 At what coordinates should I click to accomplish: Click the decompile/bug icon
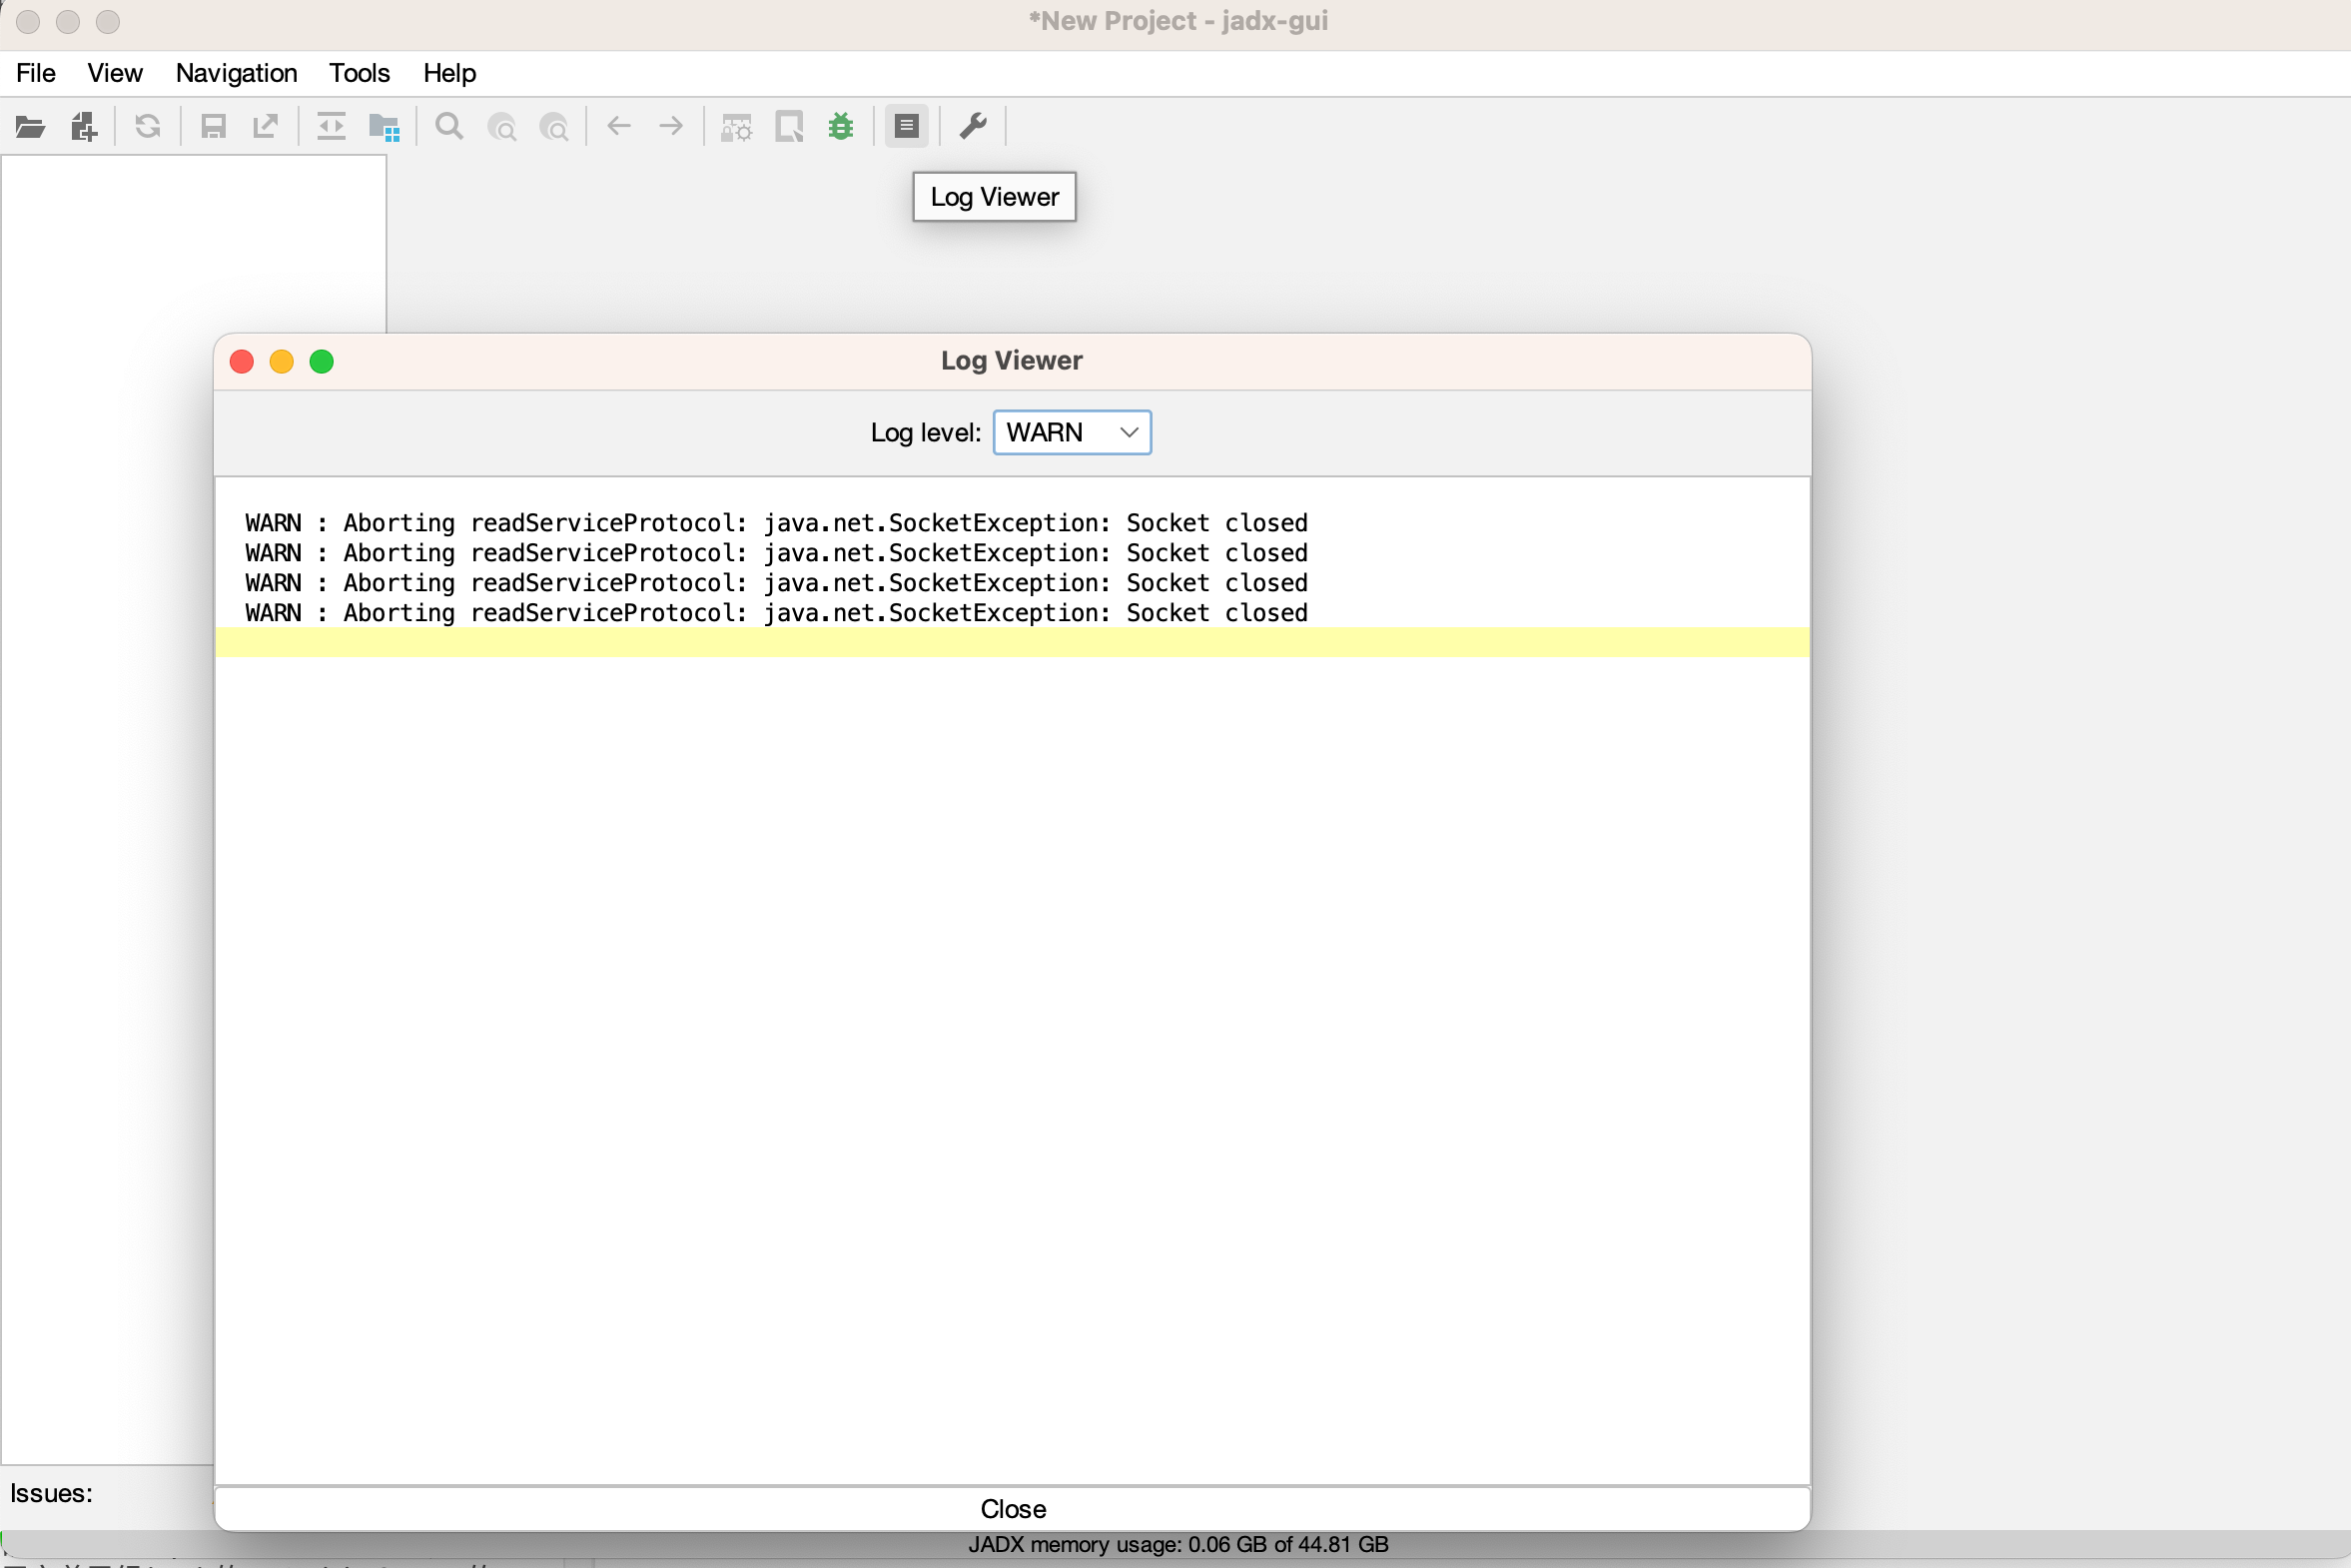841,124
